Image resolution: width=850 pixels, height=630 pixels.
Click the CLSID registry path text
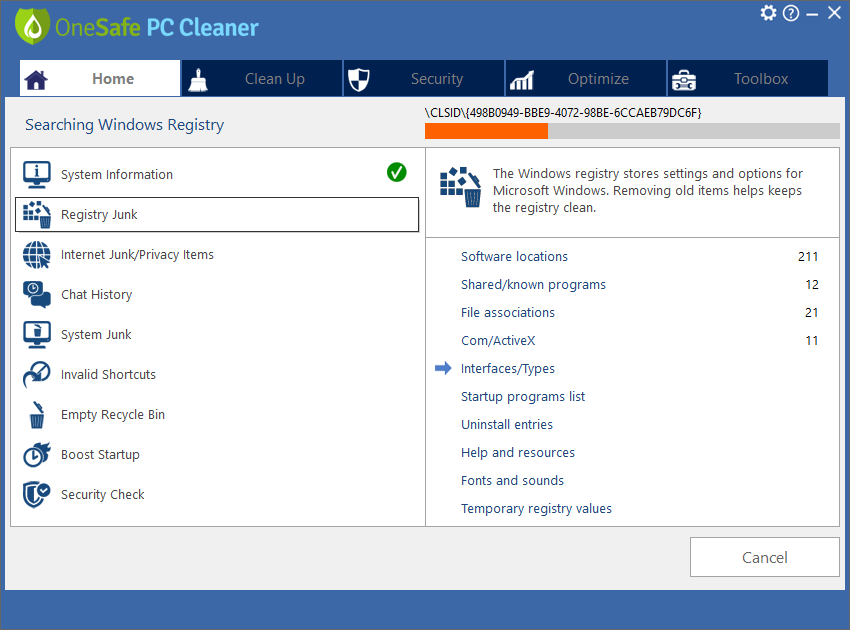[x=563, y=113]
